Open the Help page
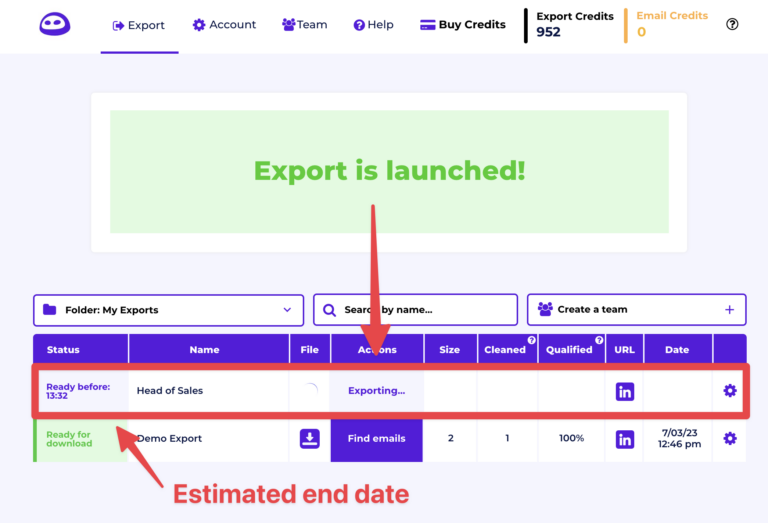The image size is (768, 523). click(374, 25)
